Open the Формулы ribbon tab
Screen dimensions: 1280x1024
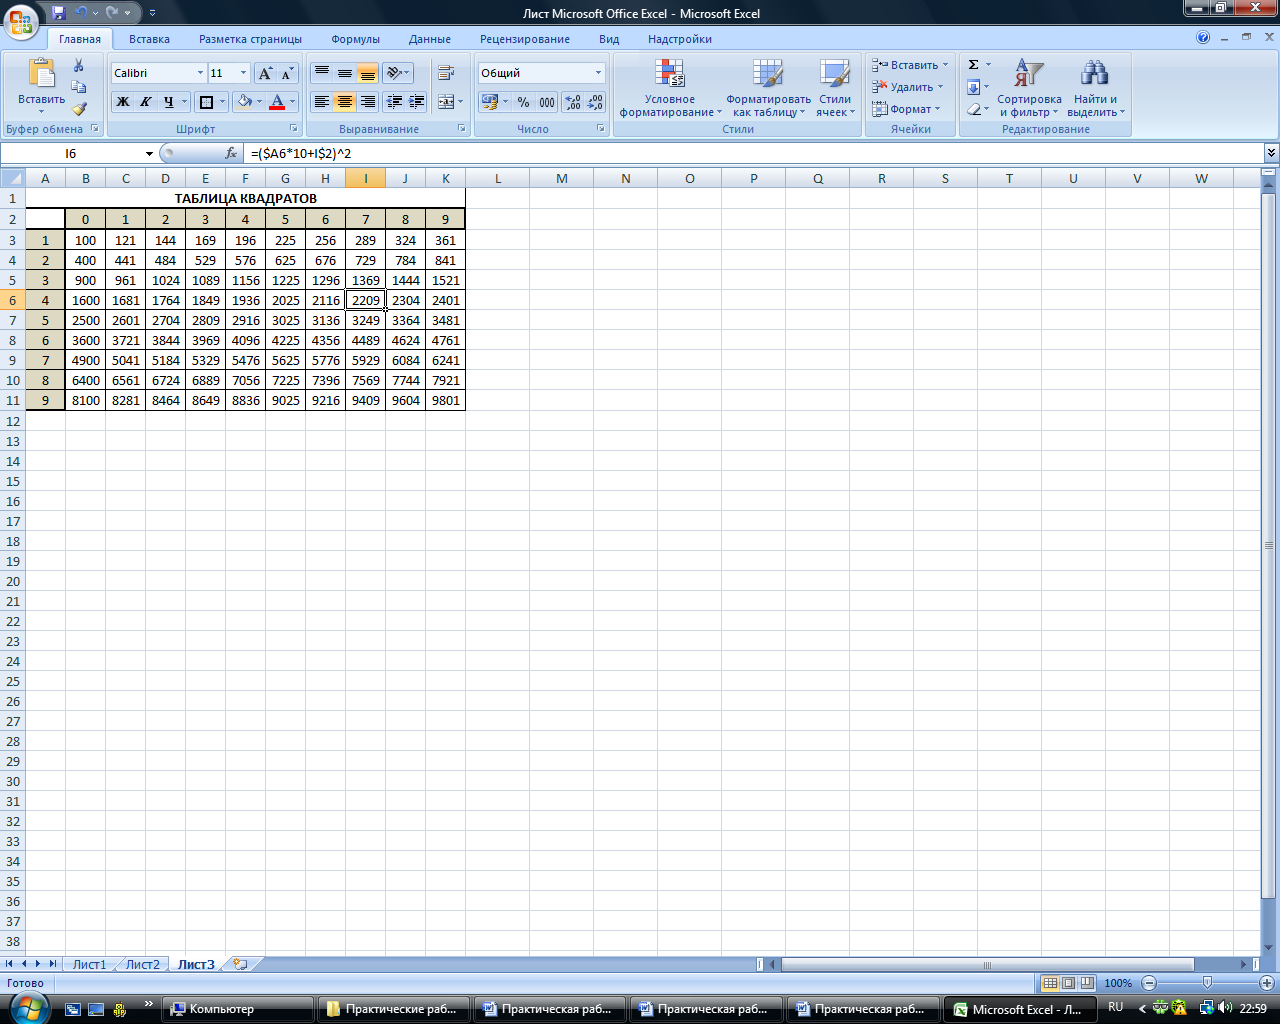355,39
